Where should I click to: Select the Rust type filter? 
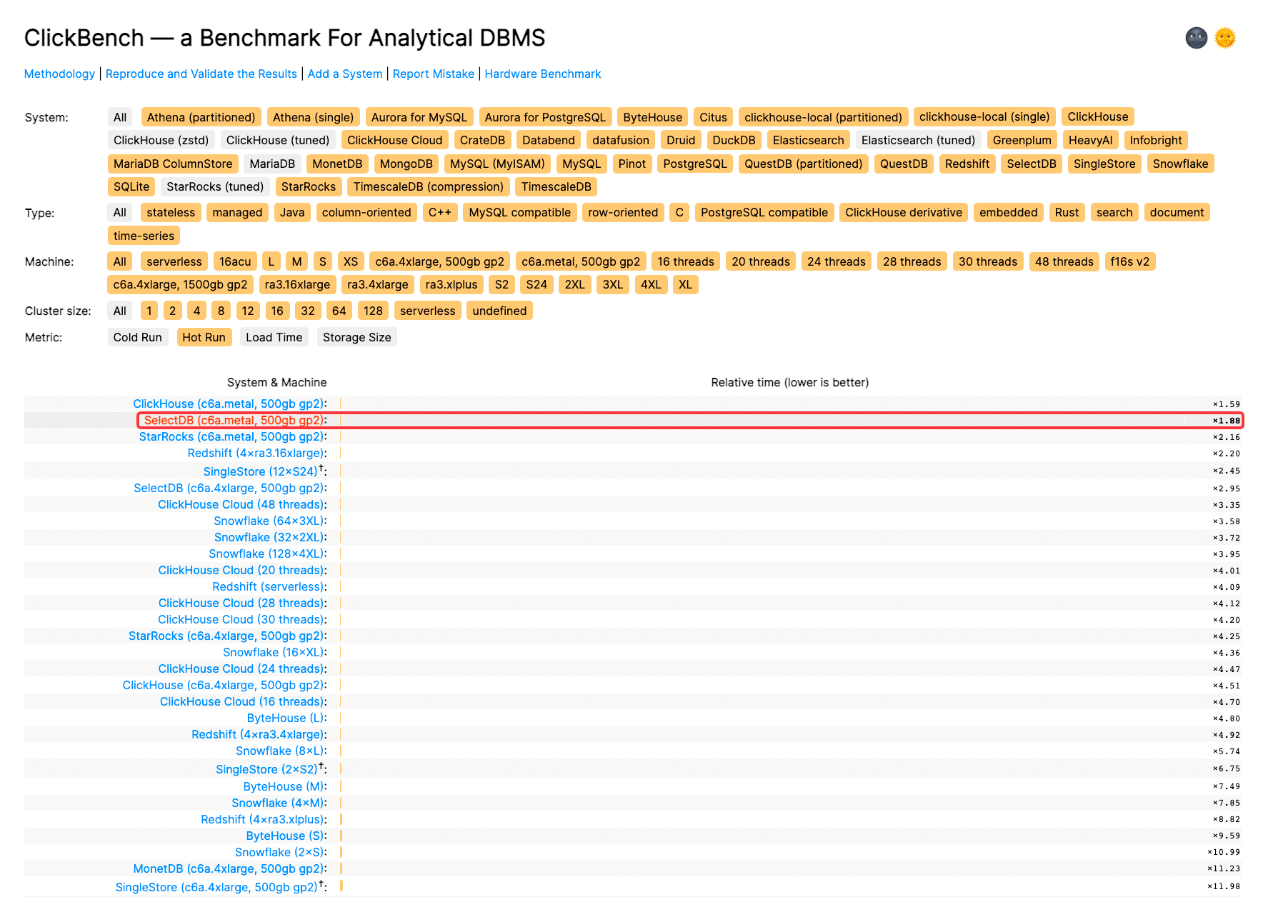(x=1066, y=212)
